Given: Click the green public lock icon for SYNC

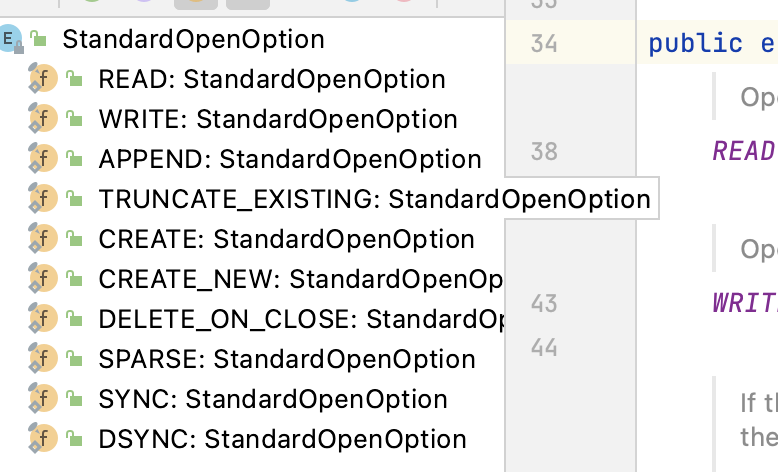Looking at the screenshot, I should pyautogui.click(x=74, y=399).
